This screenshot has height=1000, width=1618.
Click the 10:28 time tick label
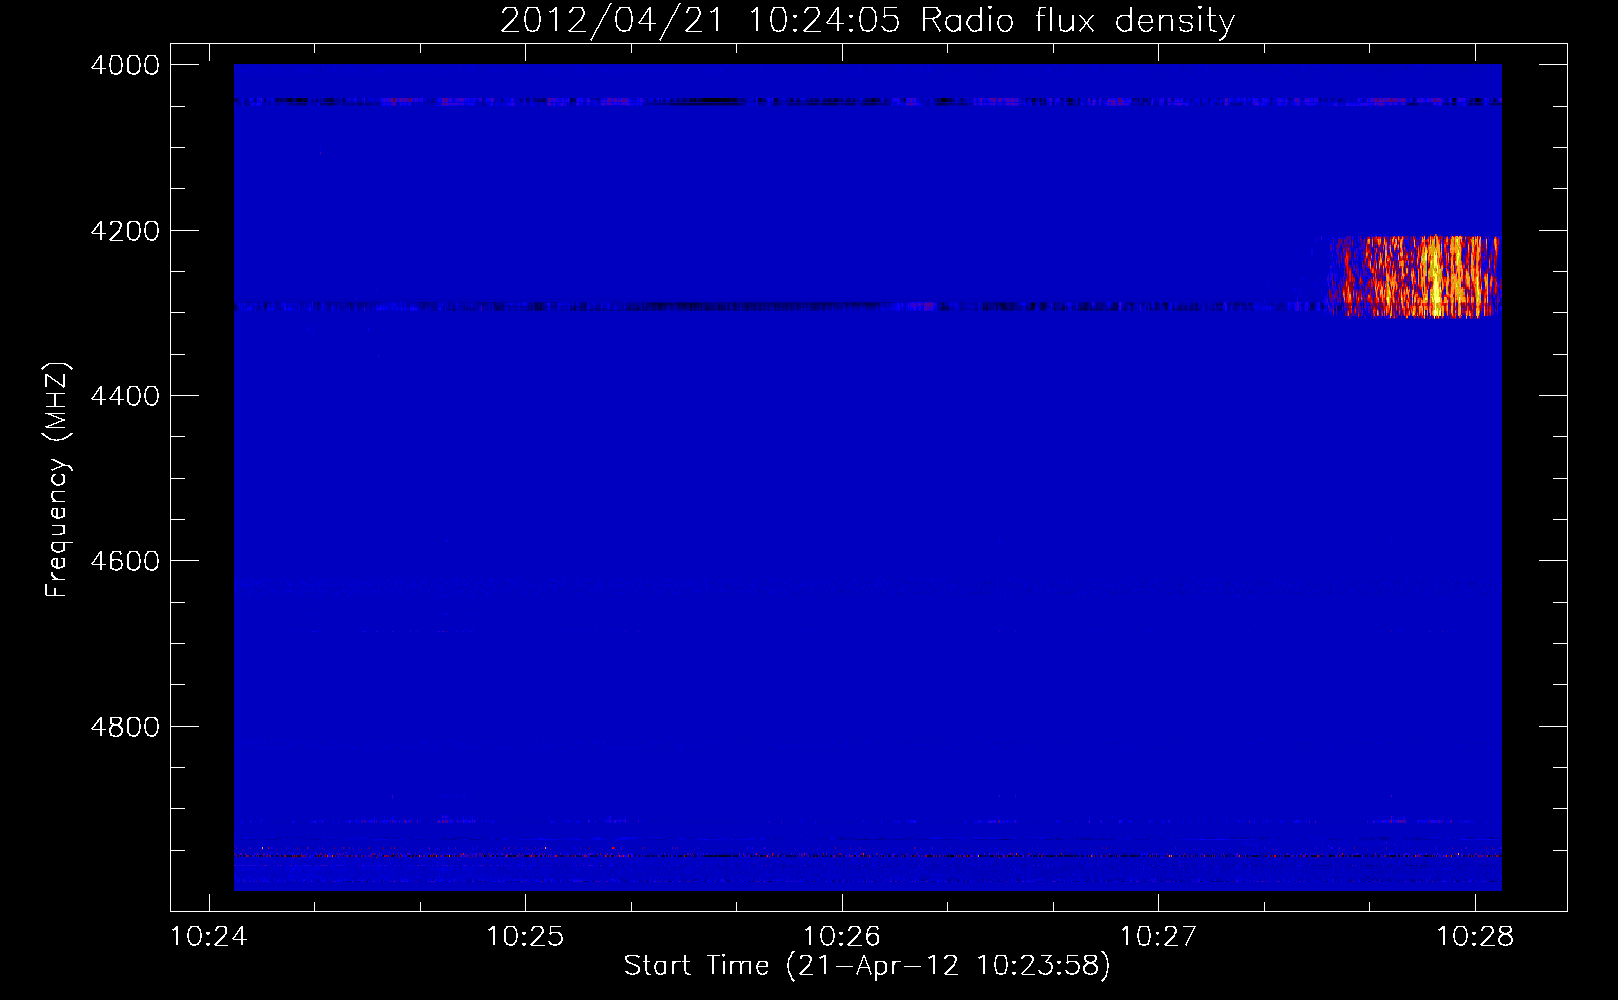[x=1475, y=937]
